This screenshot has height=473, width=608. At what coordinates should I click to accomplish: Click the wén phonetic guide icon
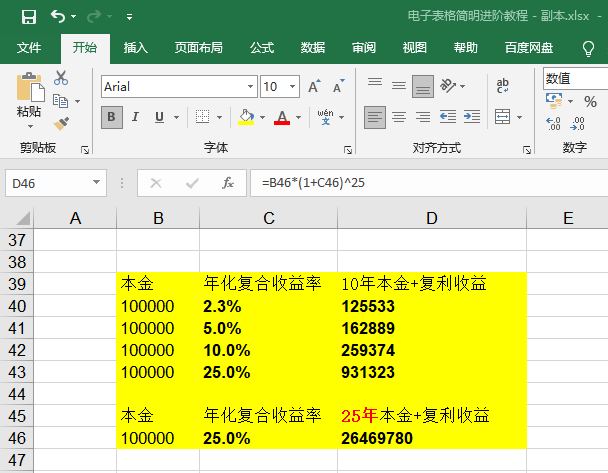[x=325, y=117]
